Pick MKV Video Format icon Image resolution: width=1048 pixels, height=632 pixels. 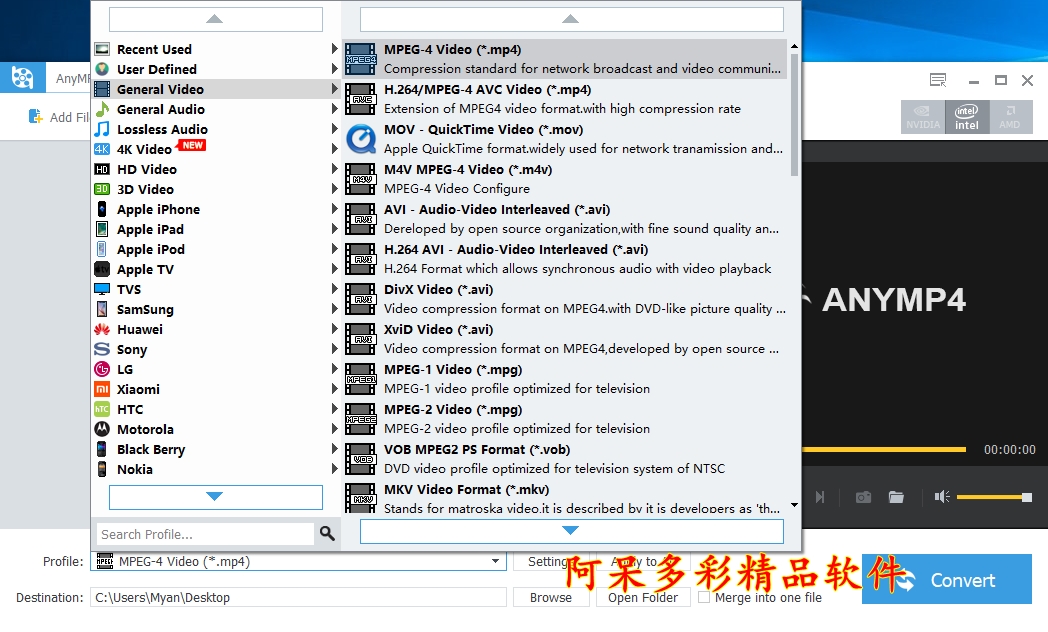click(361, 498)
